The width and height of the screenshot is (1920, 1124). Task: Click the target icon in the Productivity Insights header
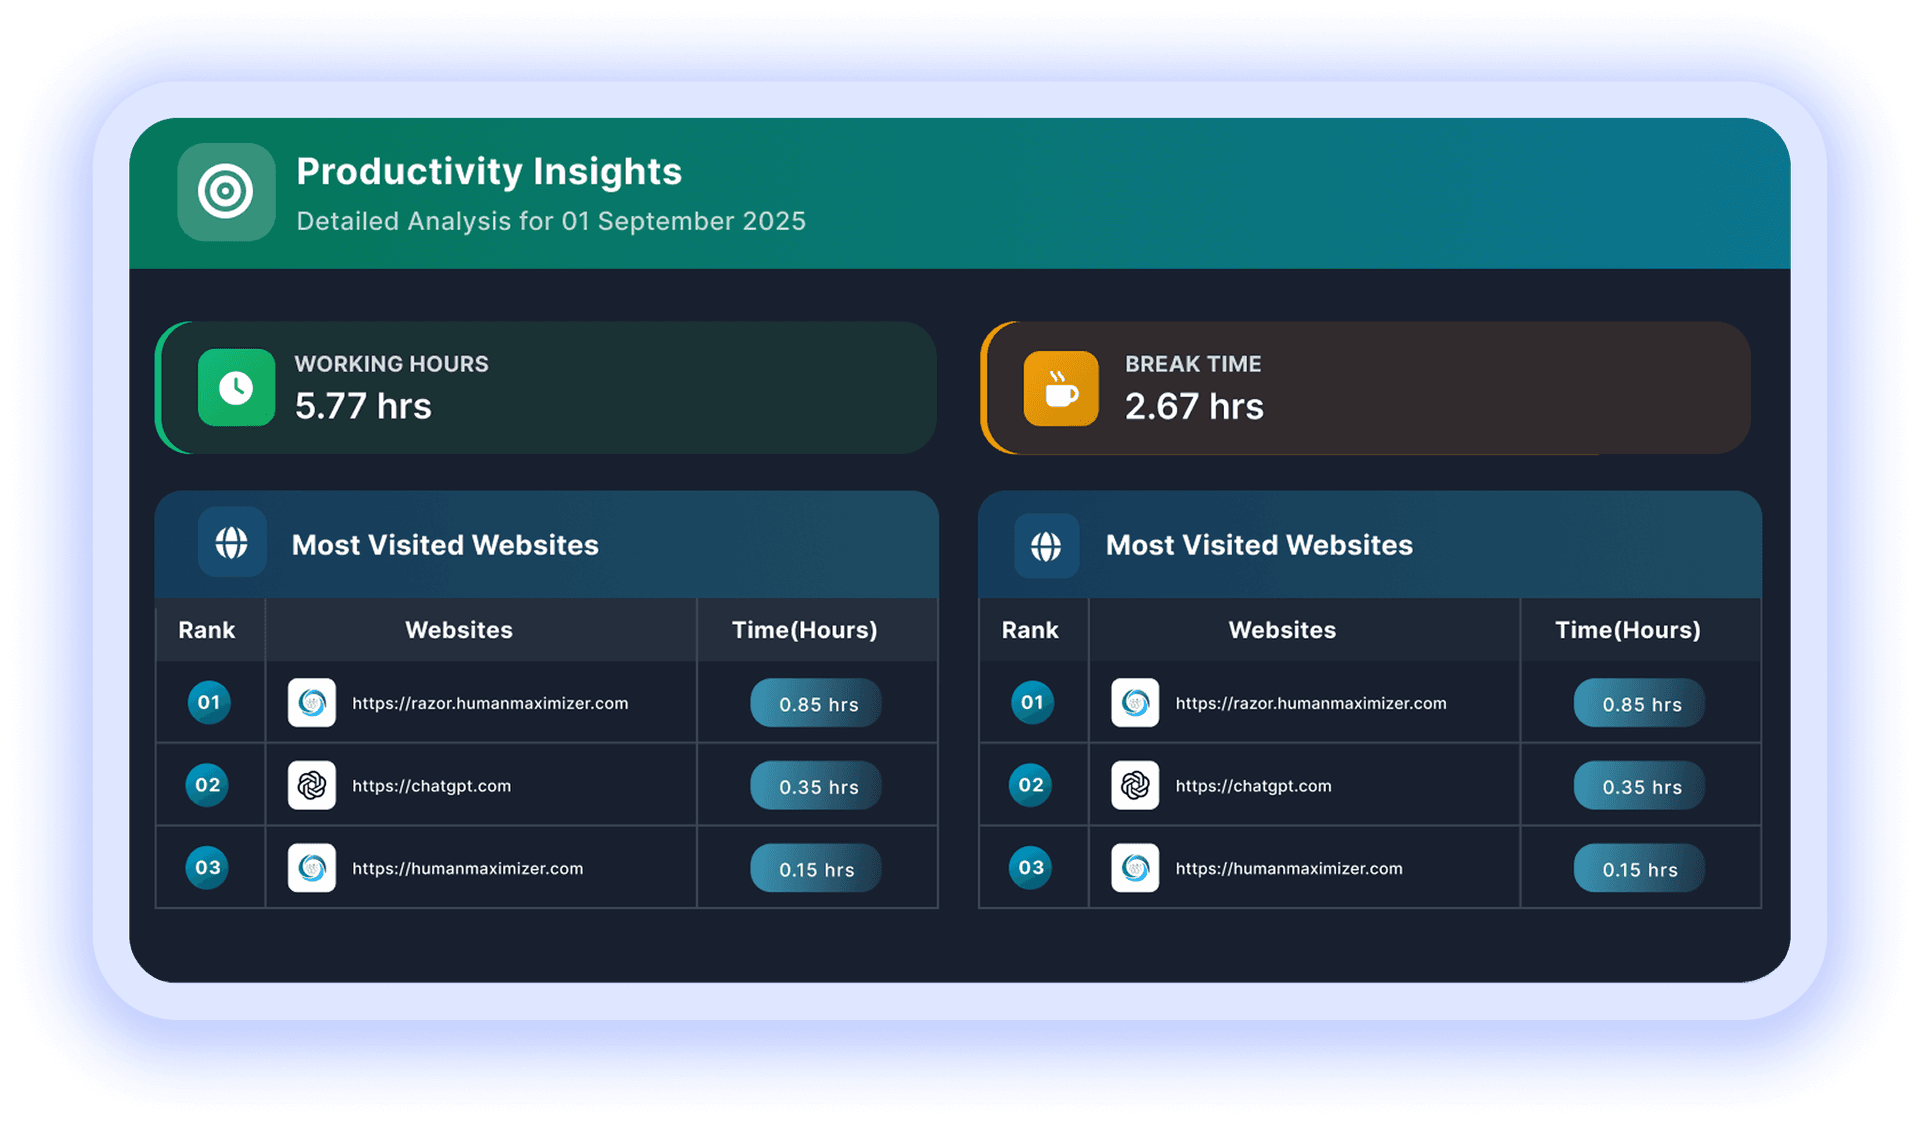[x=226, y=193]
